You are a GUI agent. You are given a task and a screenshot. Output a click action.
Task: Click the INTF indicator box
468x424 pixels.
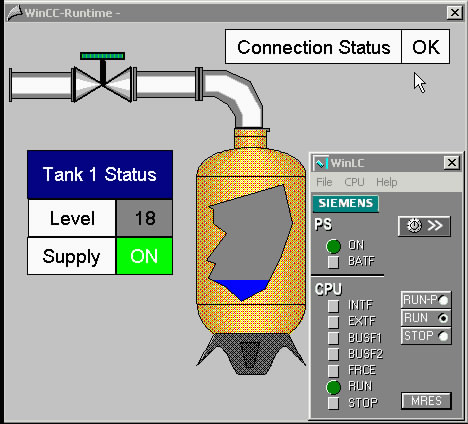click(x=333, y=306)
